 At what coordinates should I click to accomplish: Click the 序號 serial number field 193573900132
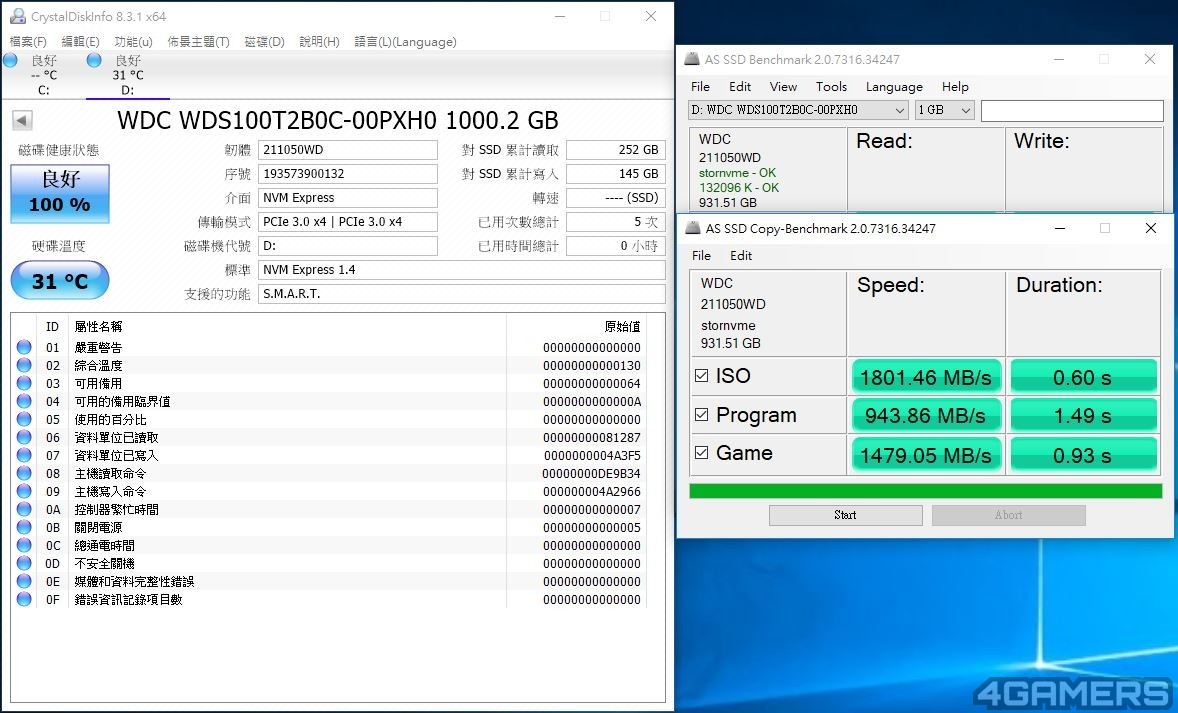[348, 174]
